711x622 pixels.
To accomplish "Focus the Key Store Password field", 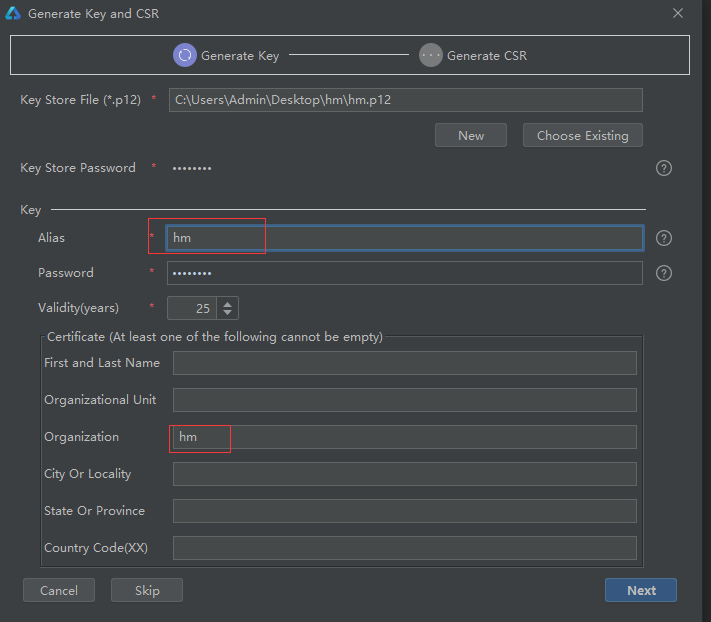I will (x=406, y=168).
